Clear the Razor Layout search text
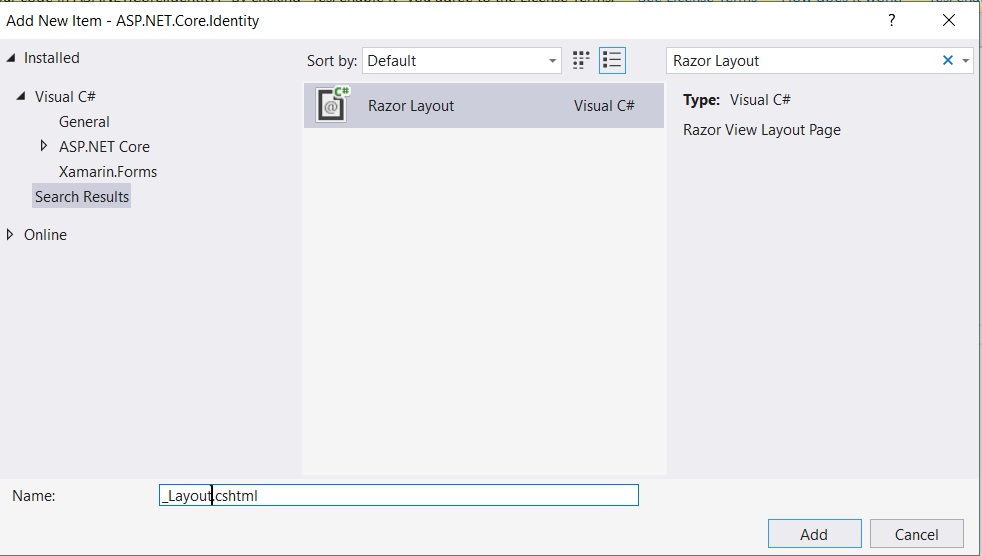This screenshot has height=556, width=982. pos(948,60)
